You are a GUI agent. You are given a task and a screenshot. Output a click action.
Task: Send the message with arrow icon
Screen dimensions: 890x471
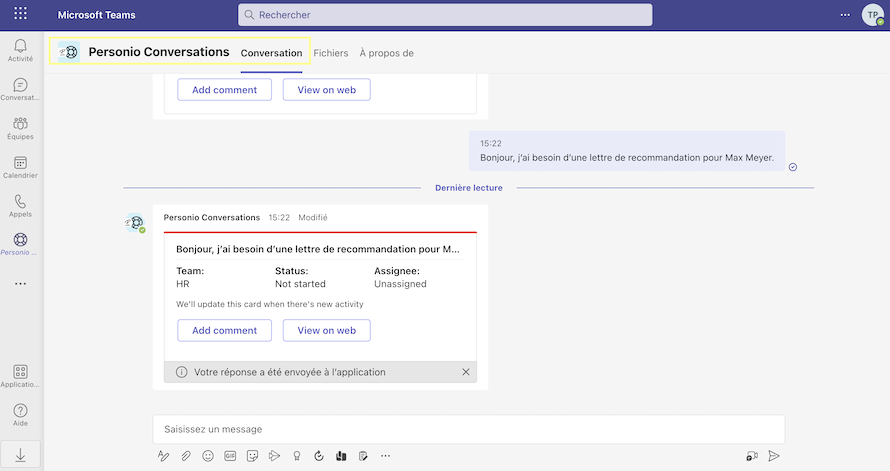pyautogui.click(x=774, y=456)
